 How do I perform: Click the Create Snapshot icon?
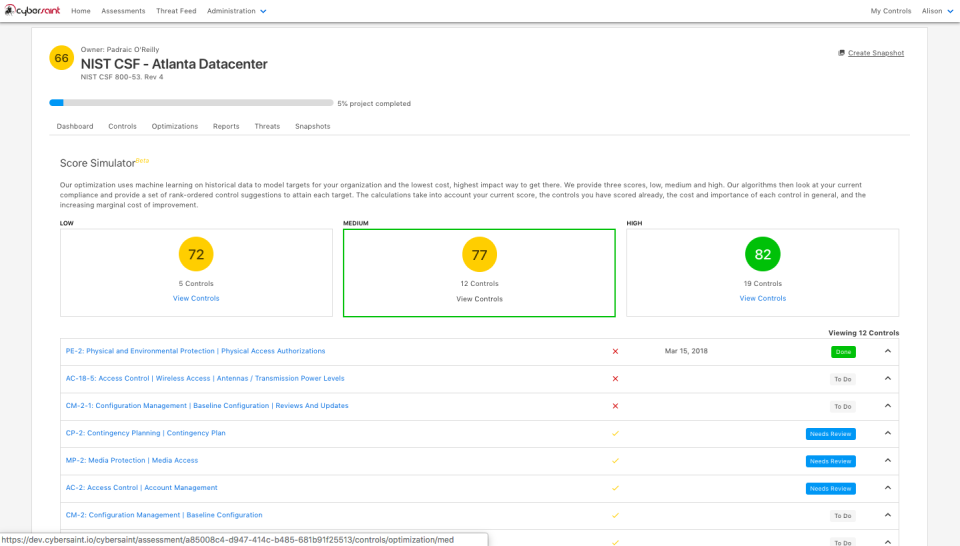click(841, 53)
